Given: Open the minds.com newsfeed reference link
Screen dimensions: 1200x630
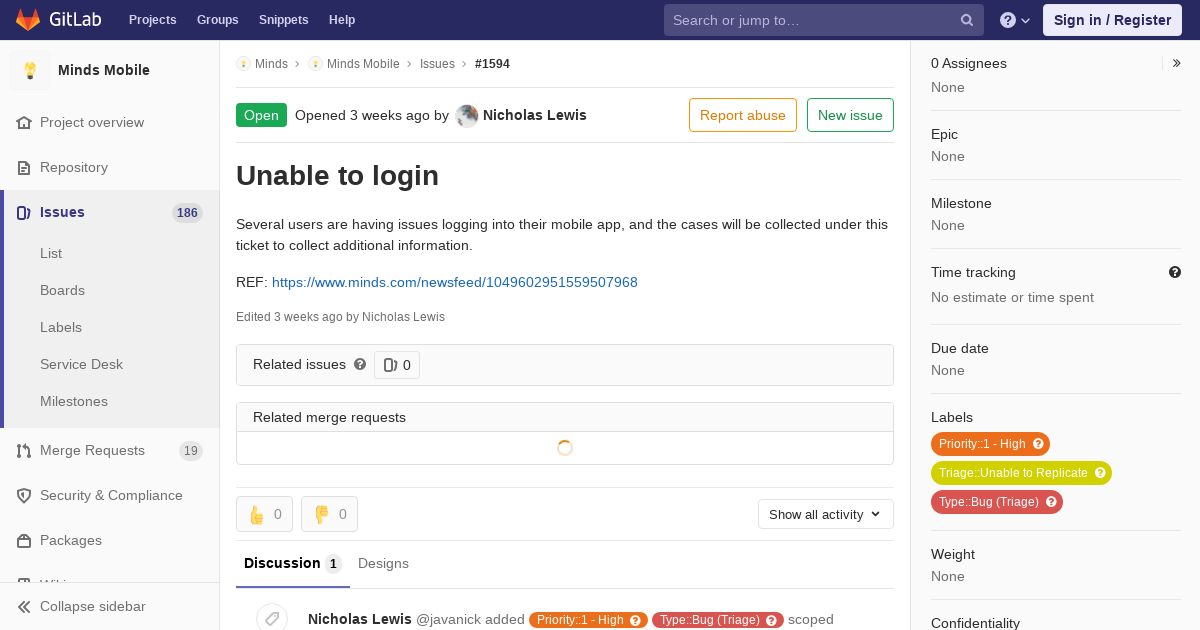Looking at the screenshot, I should (455, 282).
